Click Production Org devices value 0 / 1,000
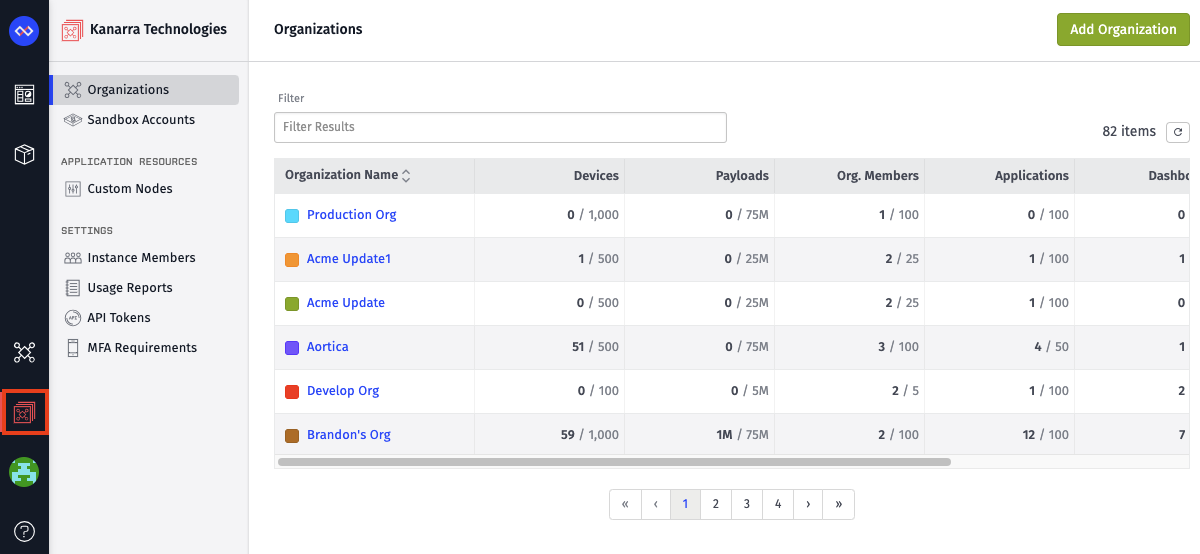 593,215
